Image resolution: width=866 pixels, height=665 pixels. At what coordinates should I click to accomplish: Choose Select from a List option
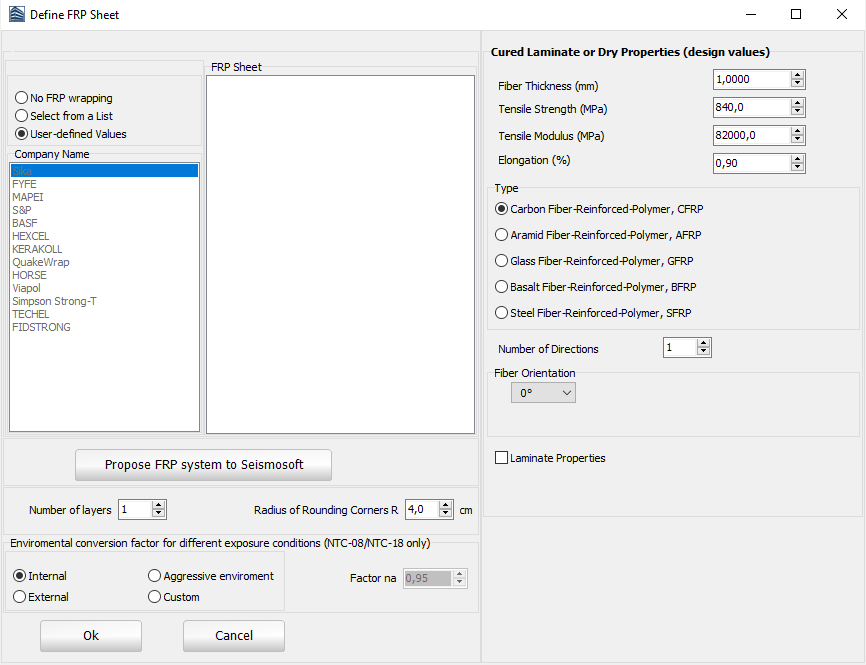click(x=22, y=116)
